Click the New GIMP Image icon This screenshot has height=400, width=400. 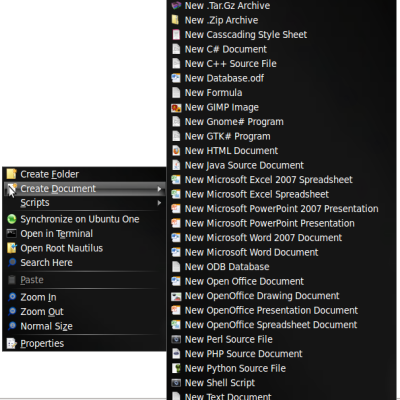coord(176,107)
